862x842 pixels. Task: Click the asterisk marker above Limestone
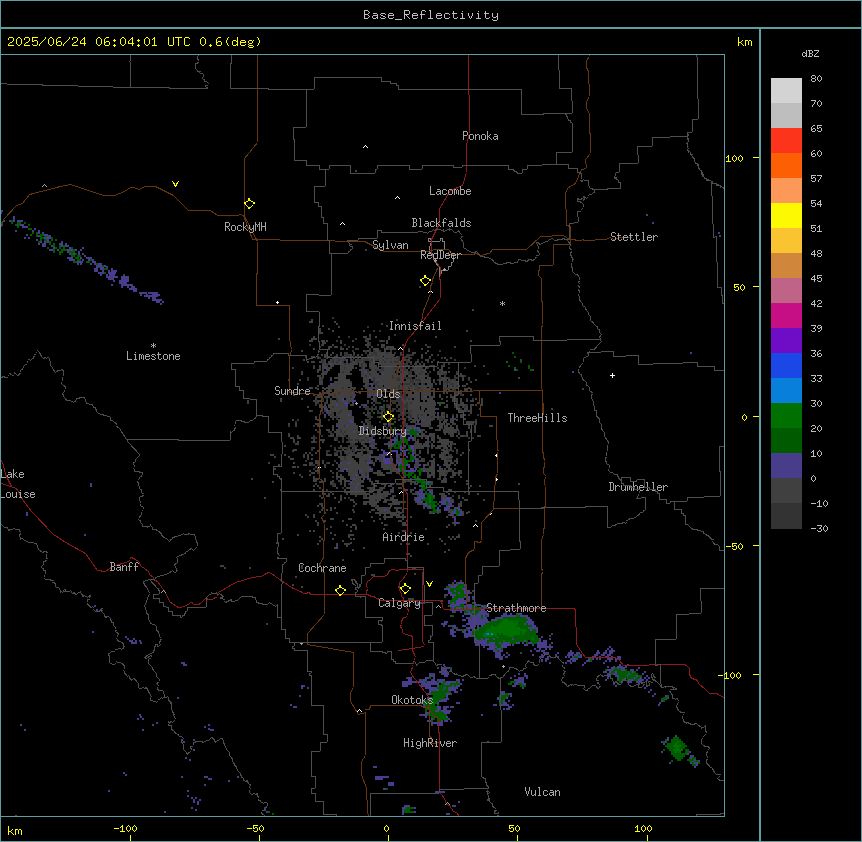click(153, 346)
